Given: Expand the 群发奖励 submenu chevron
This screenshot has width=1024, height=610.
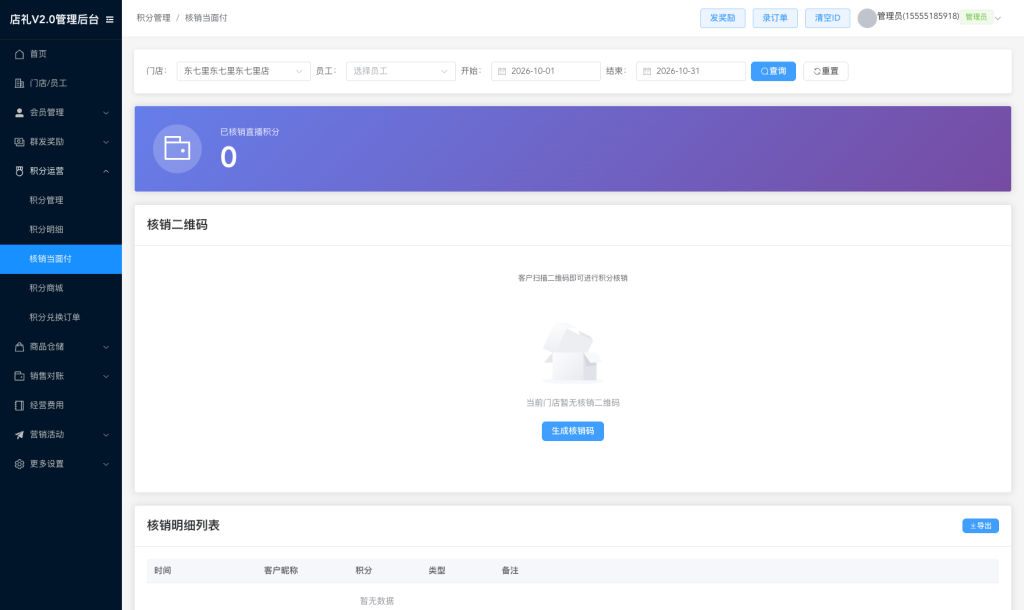Looking at the screenshot, I should click(x=106, y=142).
